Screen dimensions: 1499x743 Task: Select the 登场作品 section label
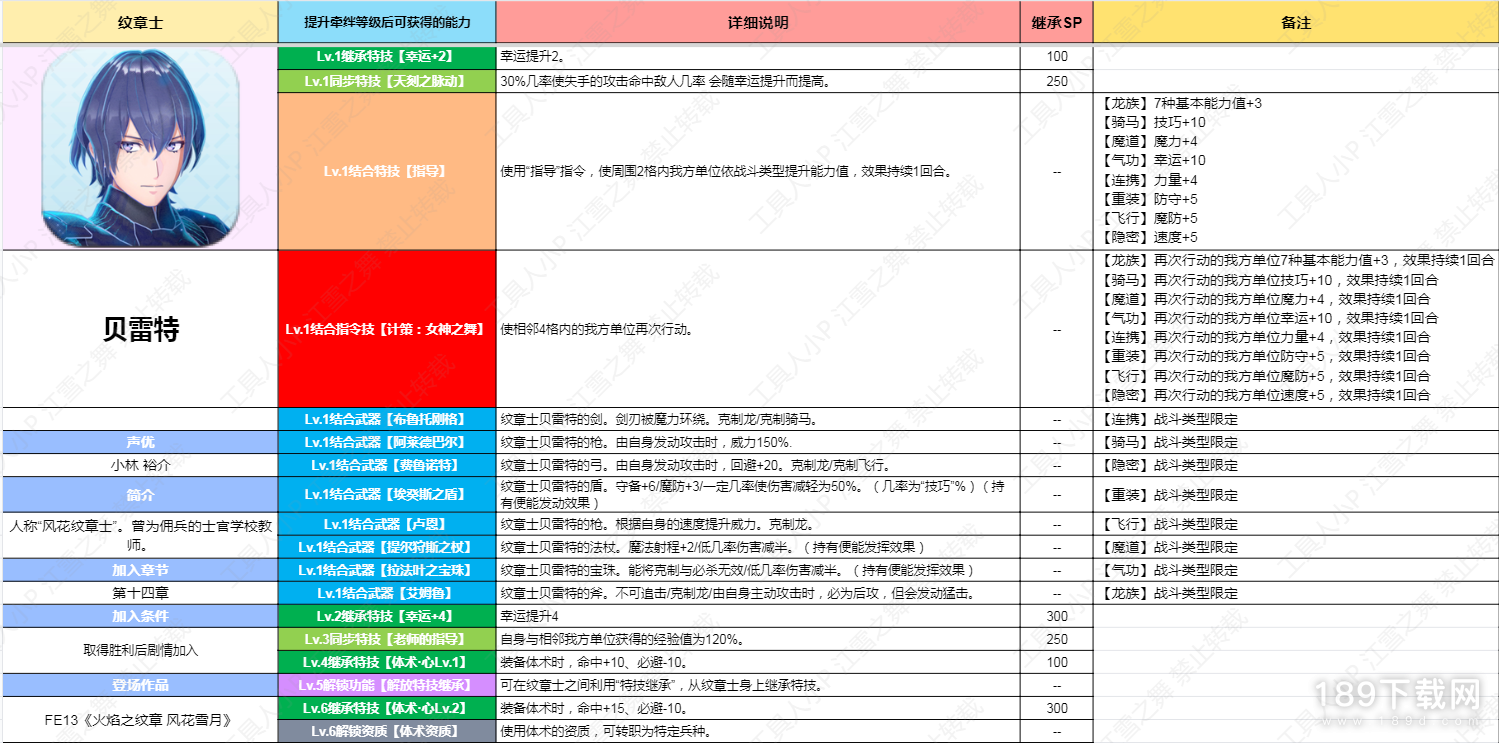[x=140, y=685]
